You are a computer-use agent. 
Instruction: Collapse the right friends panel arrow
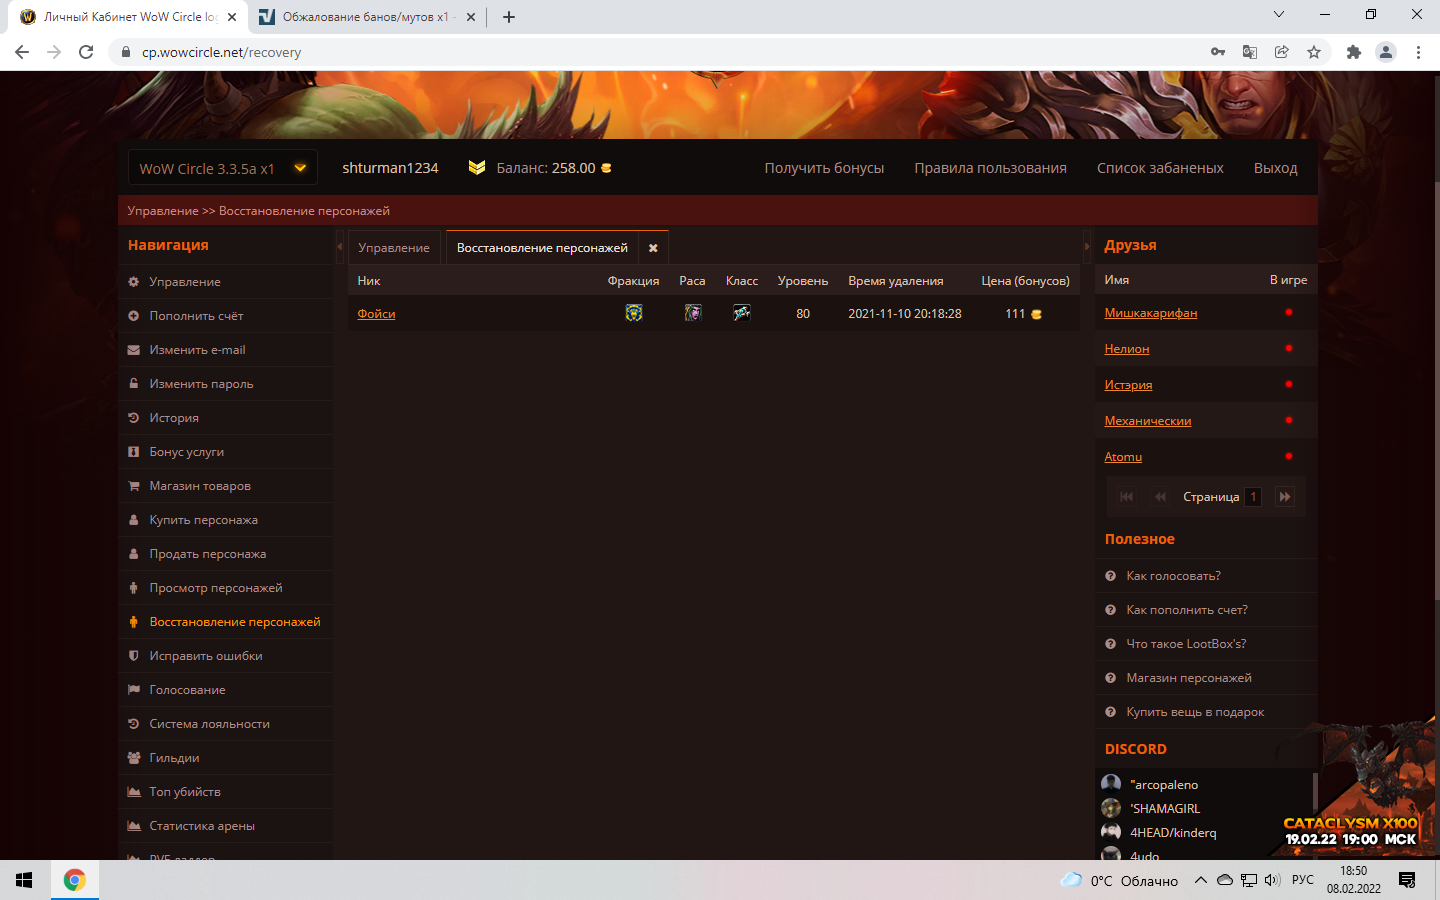pyautogui.click(x=1087, y=246)
